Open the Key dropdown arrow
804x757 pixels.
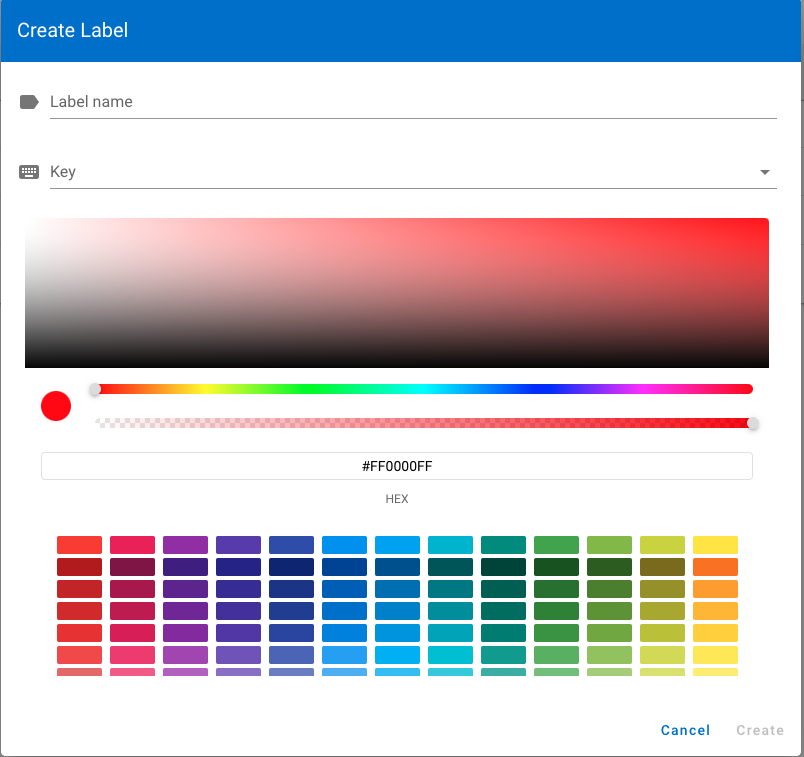pyautogui.click(x=765, y=172)
